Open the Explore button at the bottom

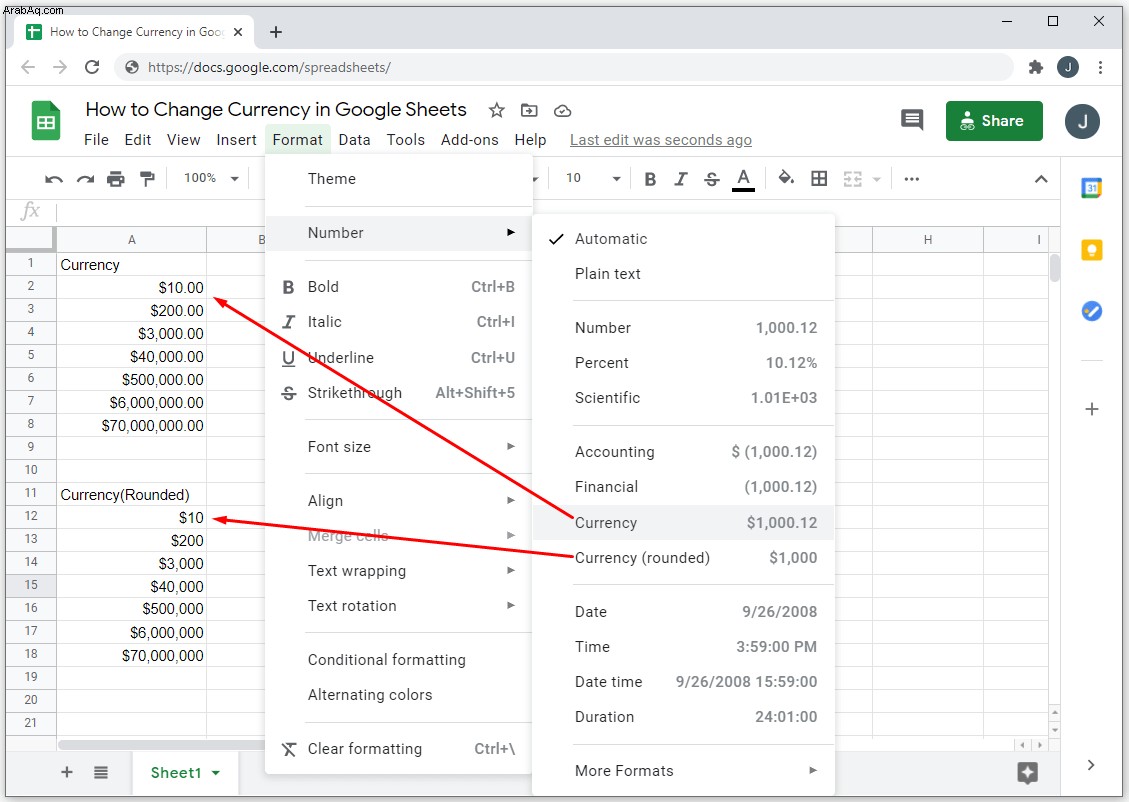[x=1027, y=772]
